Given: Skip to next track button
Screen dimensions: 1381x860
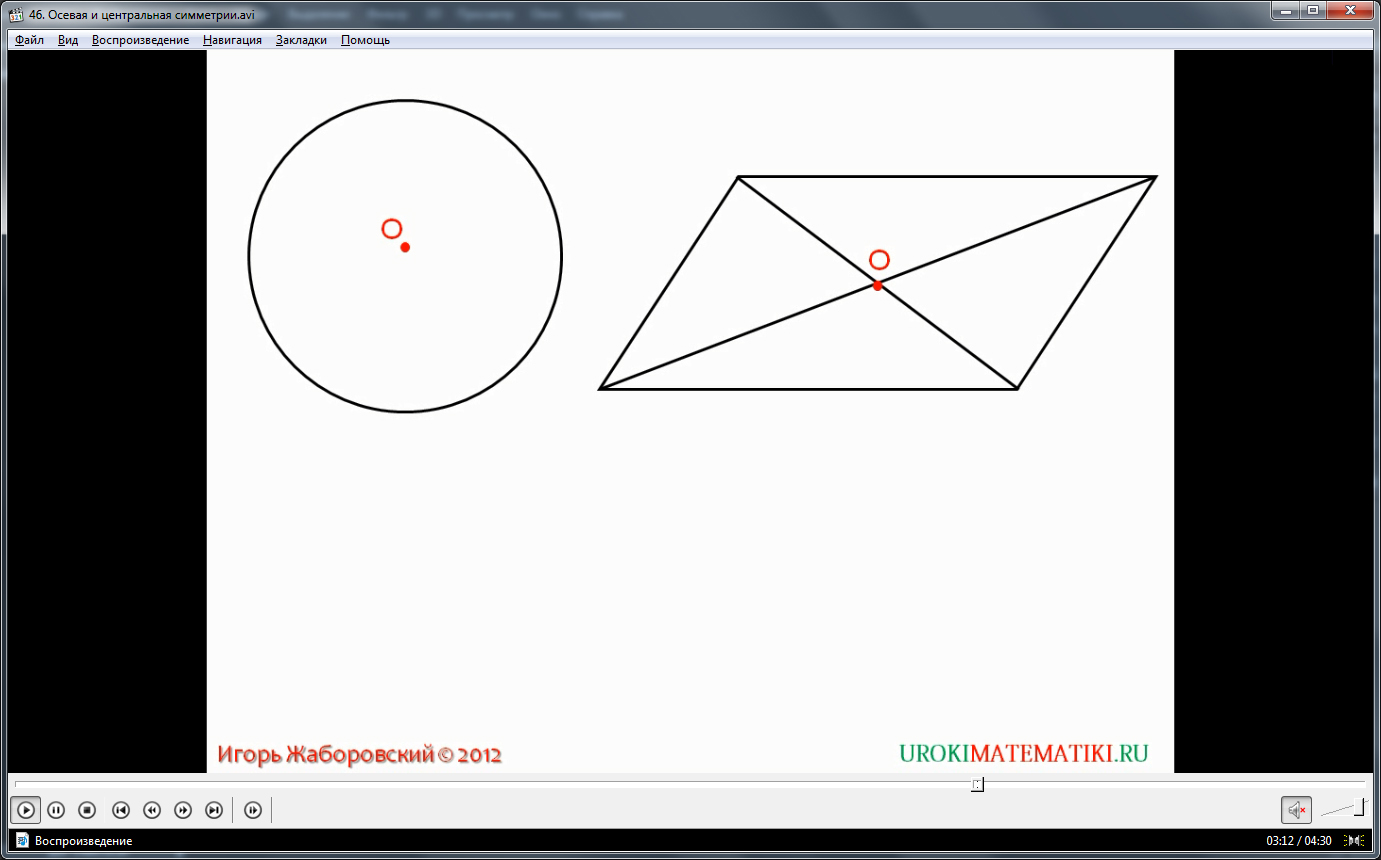Looking at the screenshot, I should [x=214, y=810].
